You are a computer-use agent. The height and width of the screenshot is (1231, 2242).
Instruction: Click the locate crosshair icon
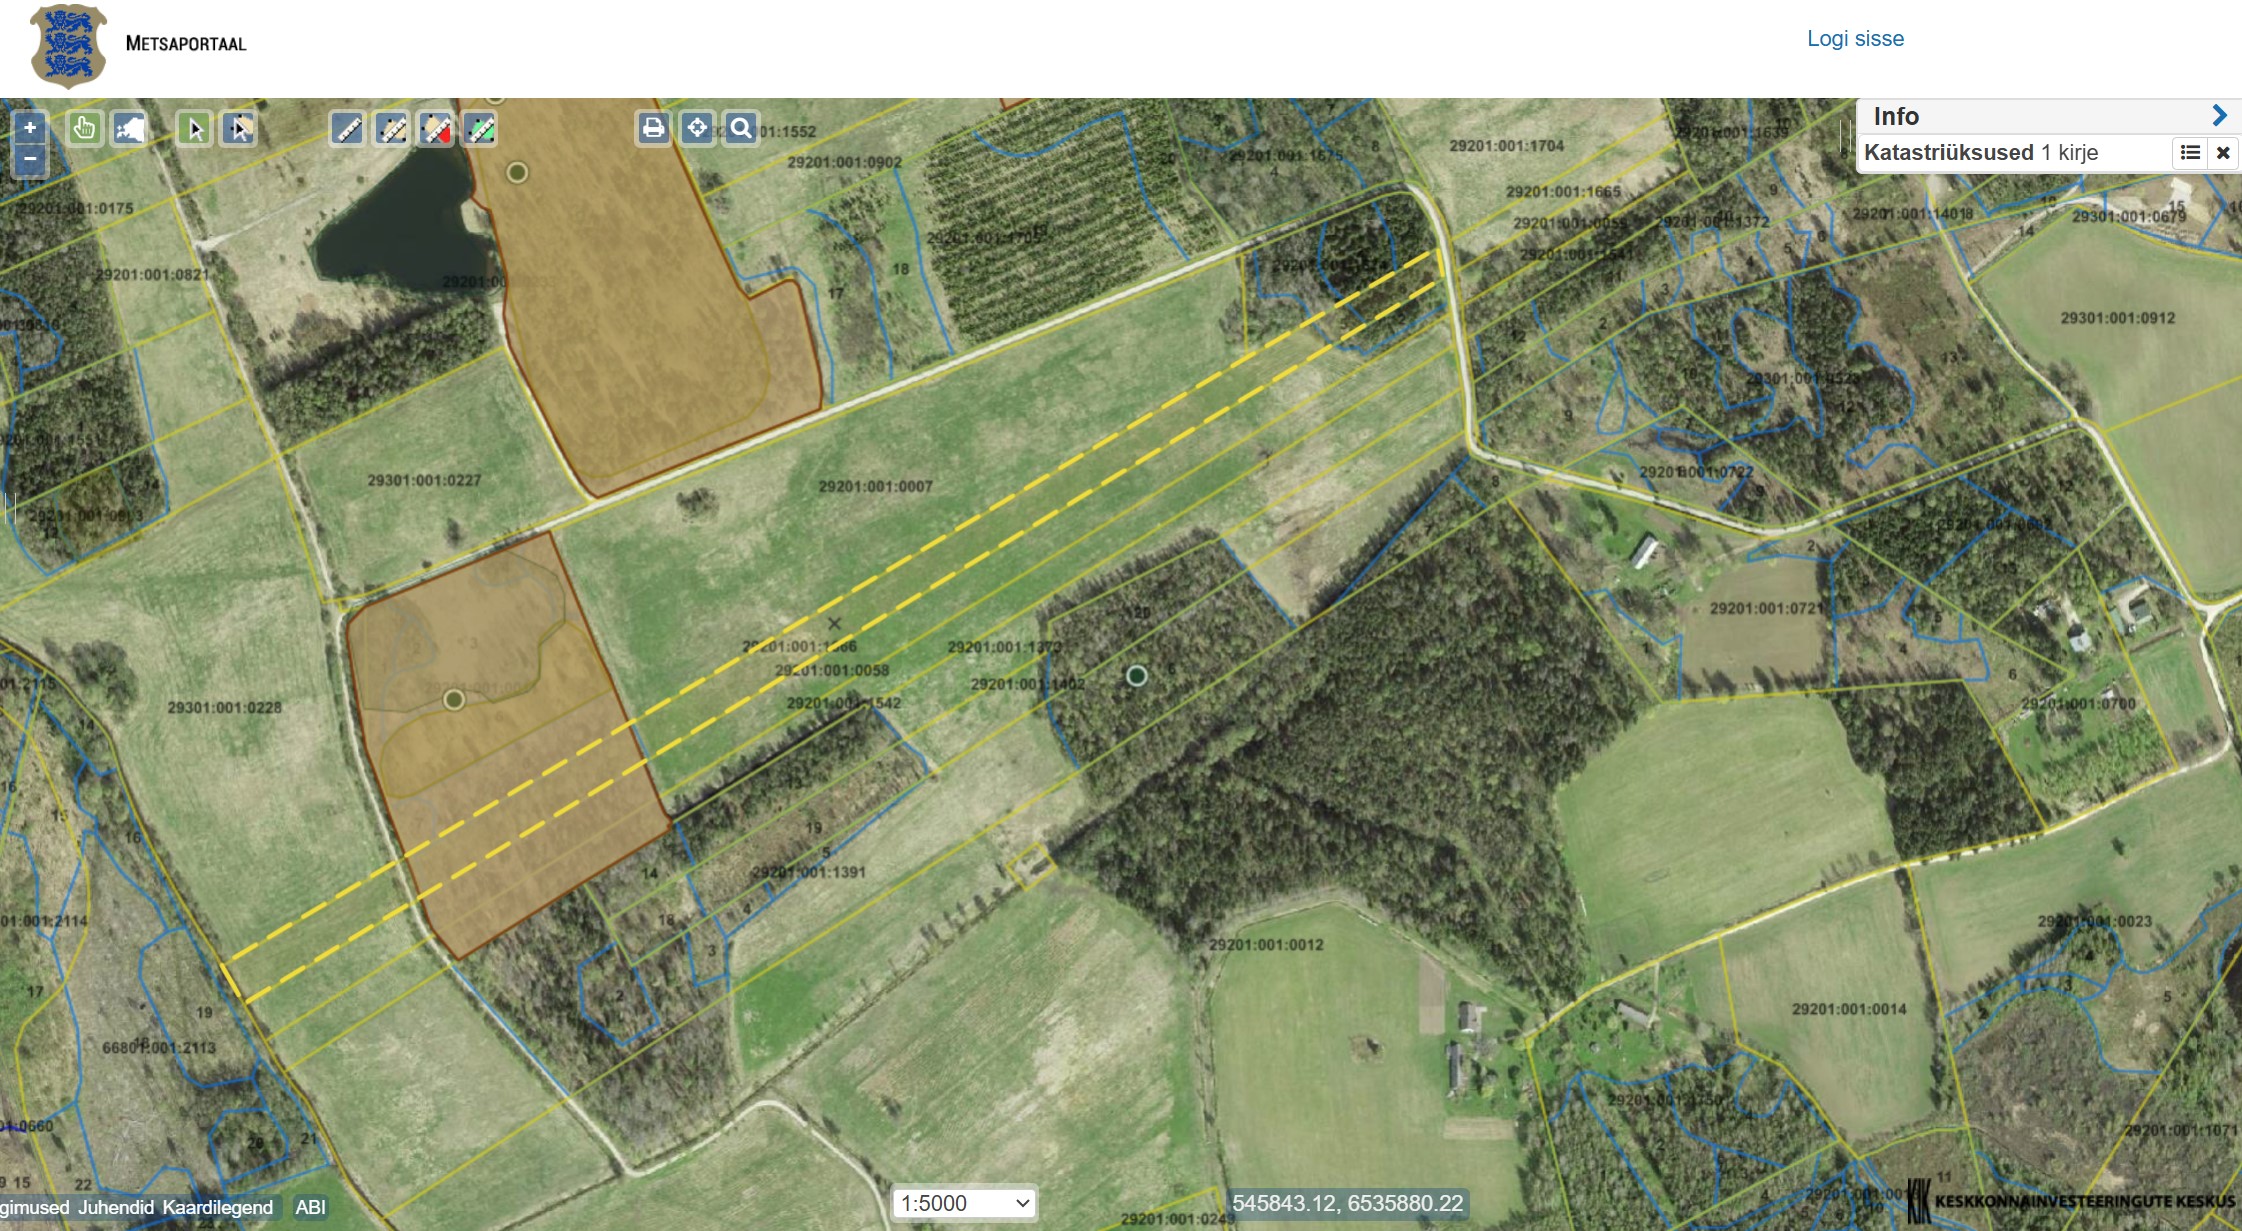[x=697, y=128]
